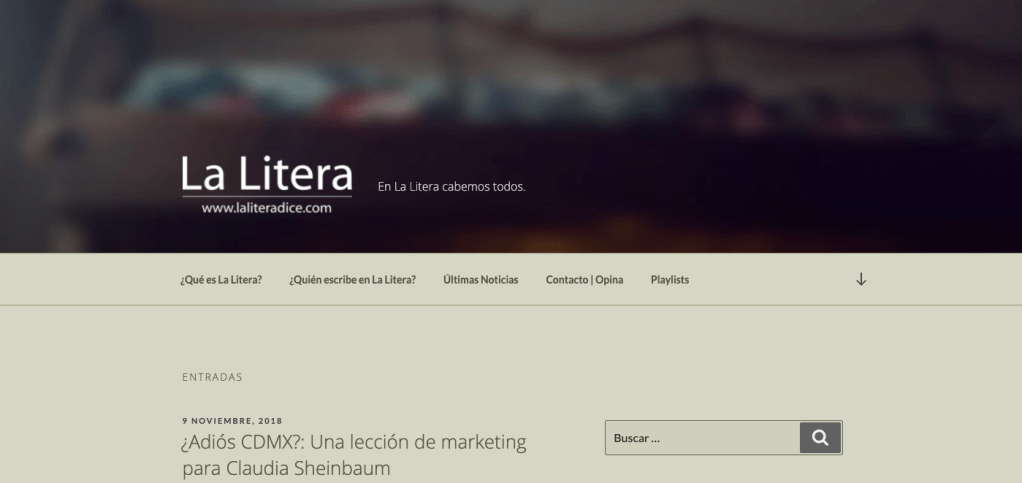Go to Últimas Noticias
The width and height of the screenshot is (1022, 483).
pyautogui.click(x=480, y=280)
